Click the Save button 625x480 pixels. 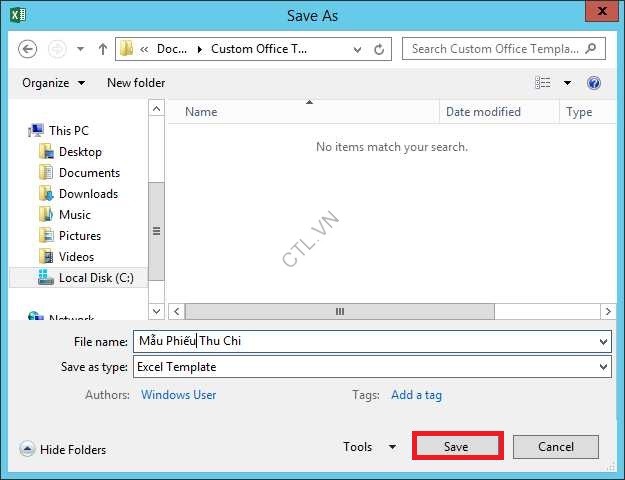458,447
